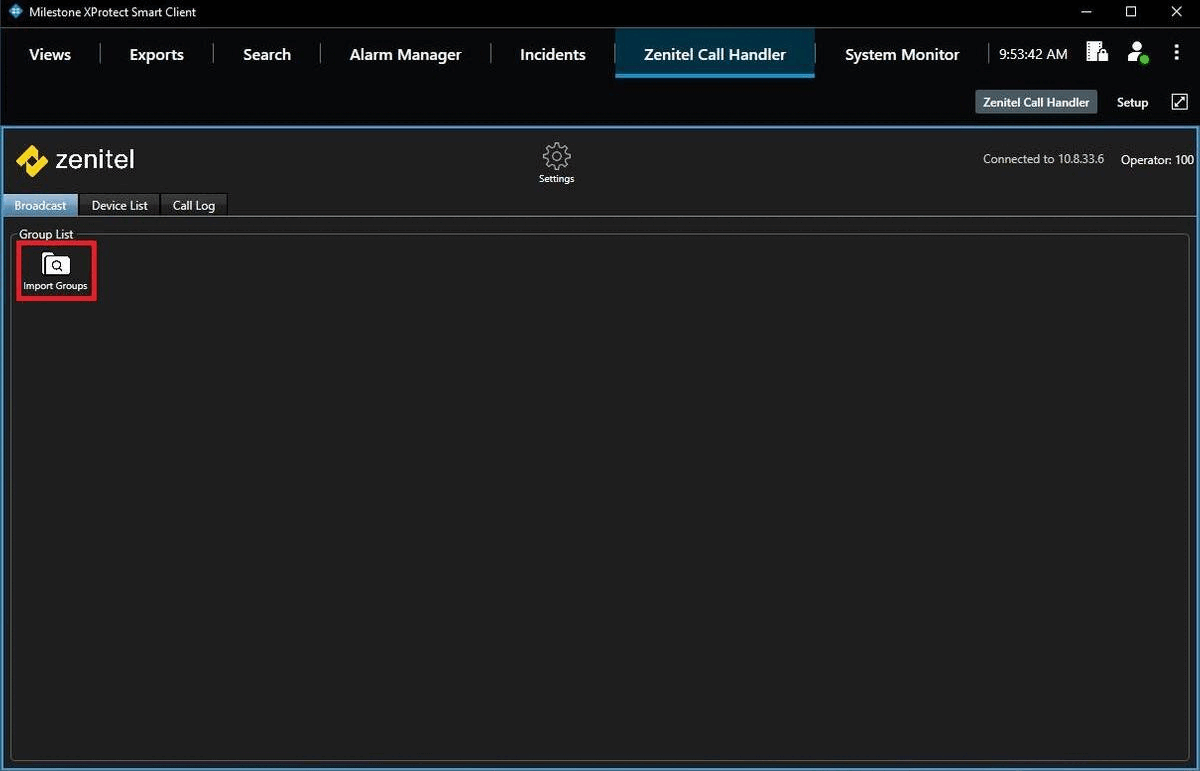Viewport: 1200px width, 771px height.
Task: Open the Alarm Manager tab
Action: click(x=405, y=55)
